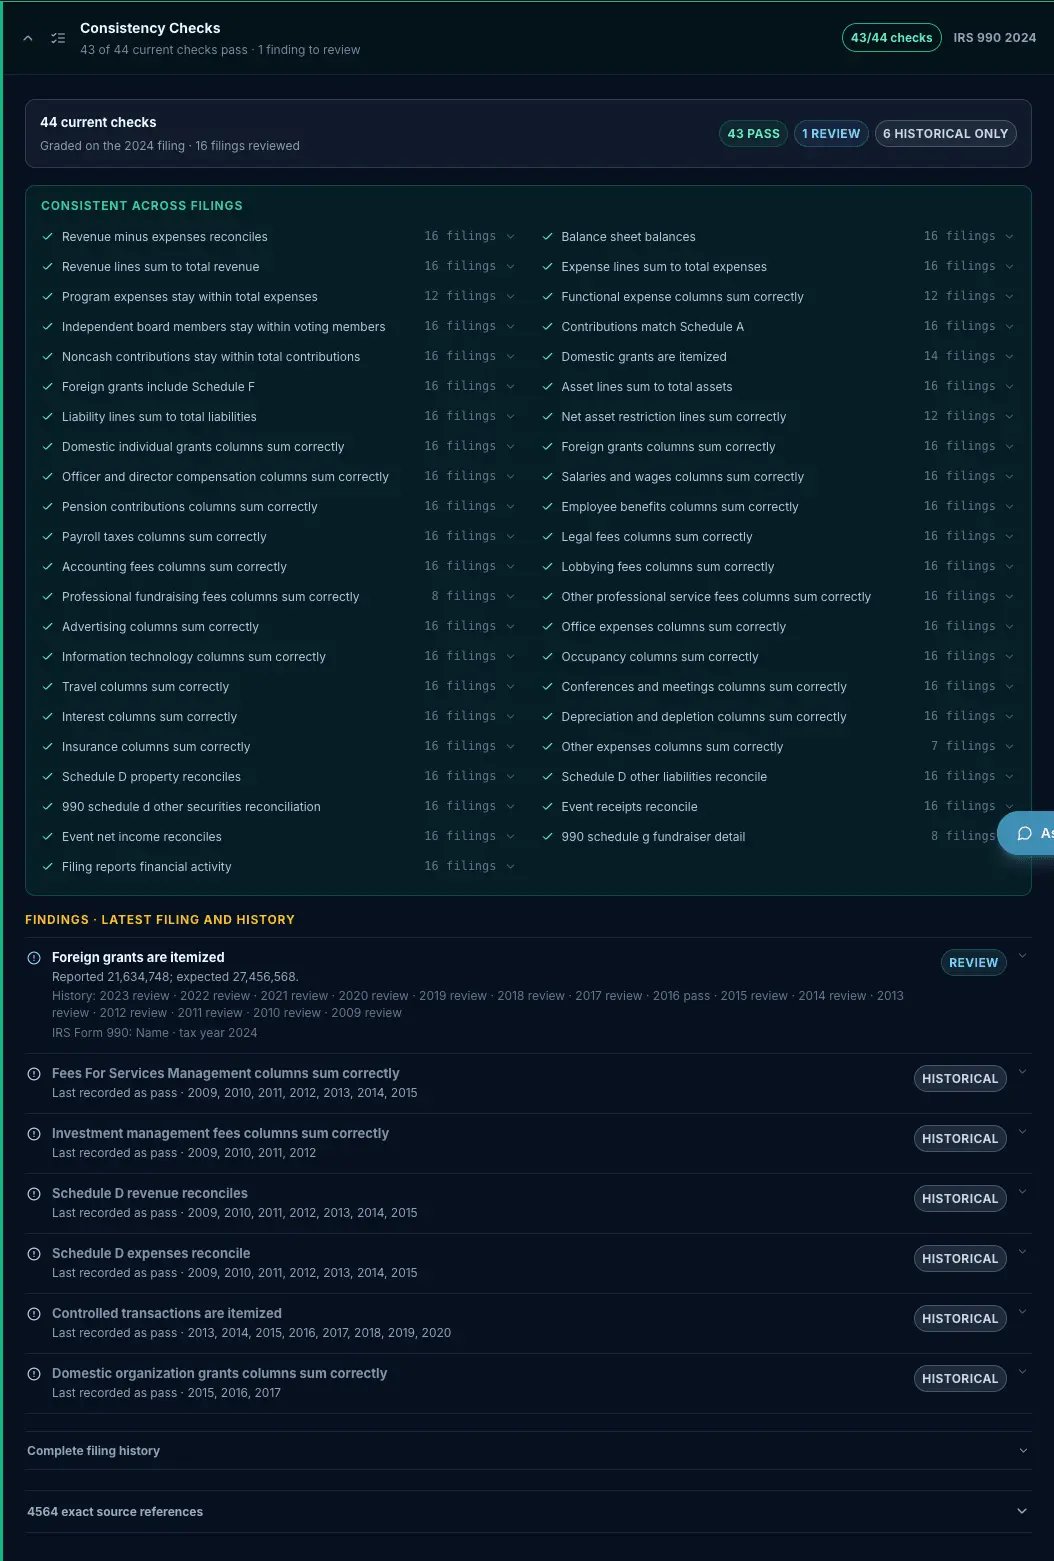Click 'Information technology columns sum correctly' row
The width and height of the screenshot is (1054, 1561).
click(278, 657)
